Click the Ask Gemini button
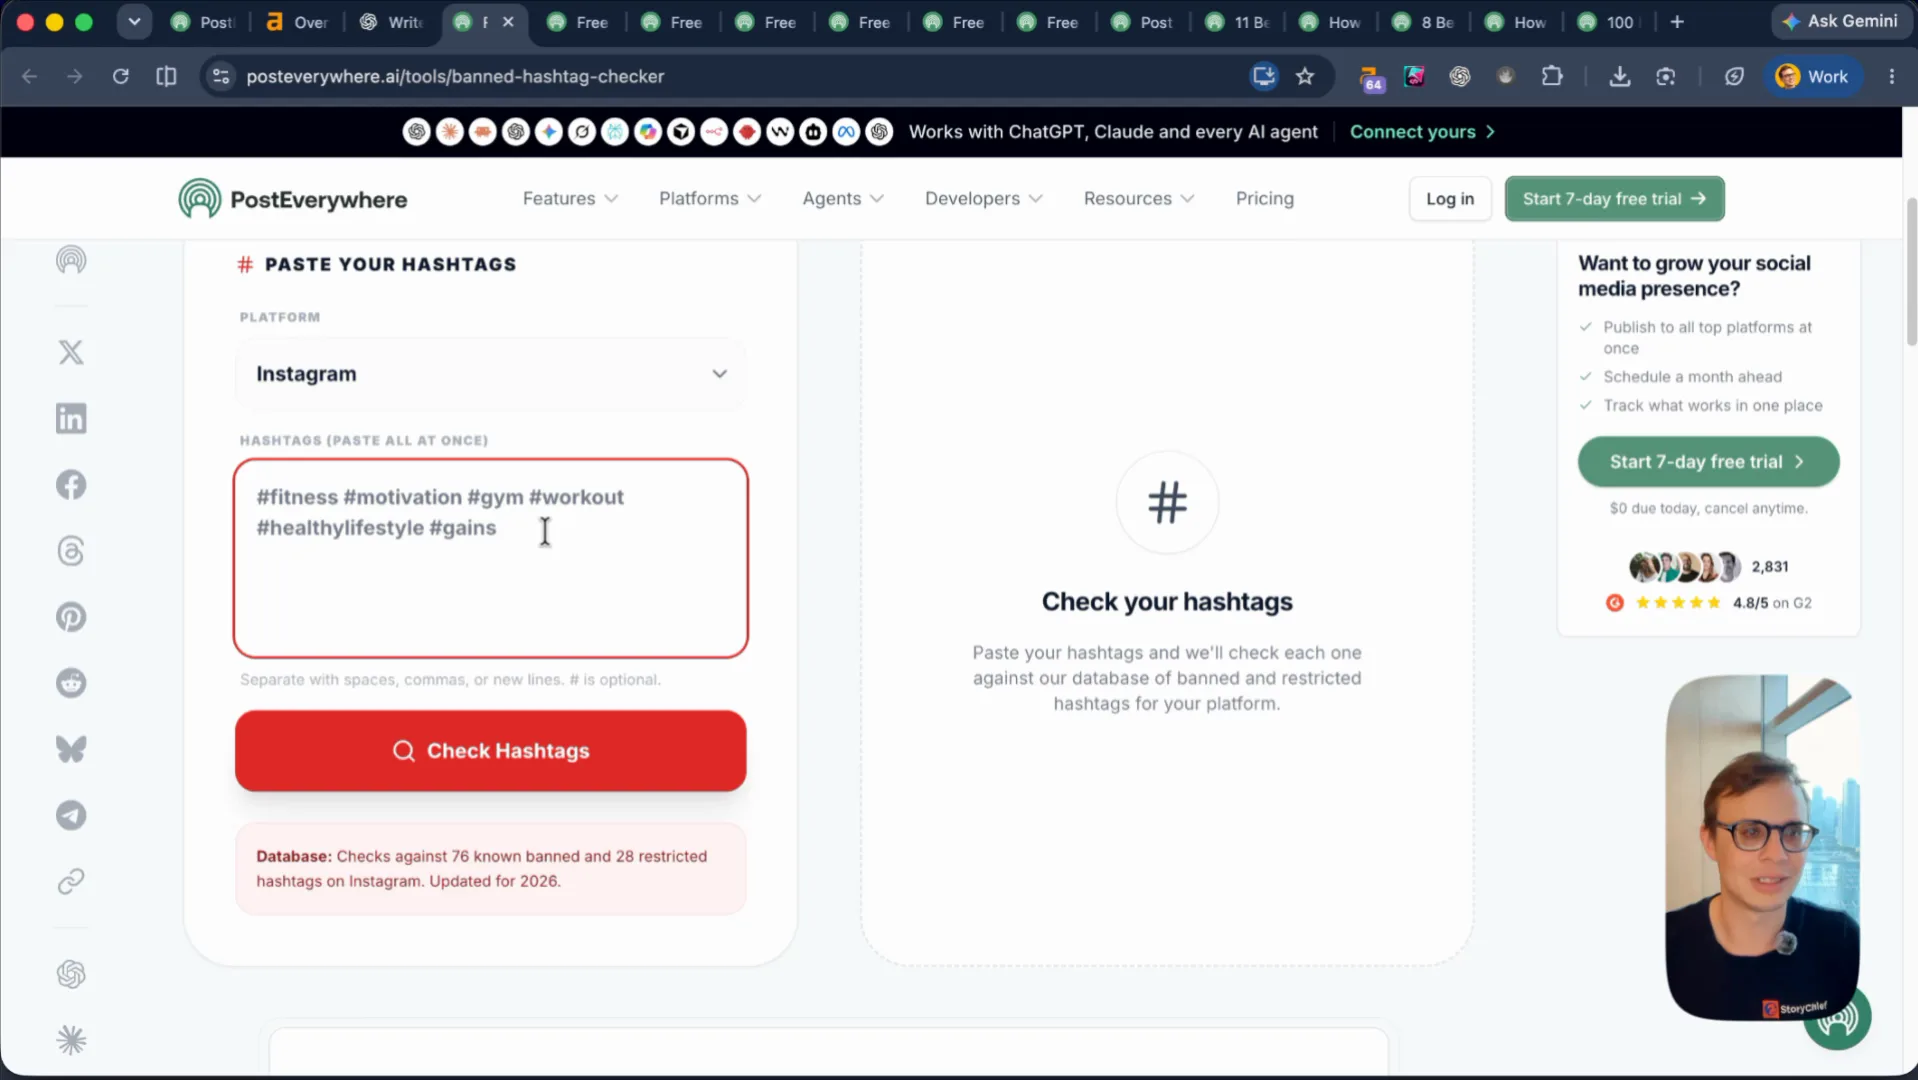 [1840, 21]
